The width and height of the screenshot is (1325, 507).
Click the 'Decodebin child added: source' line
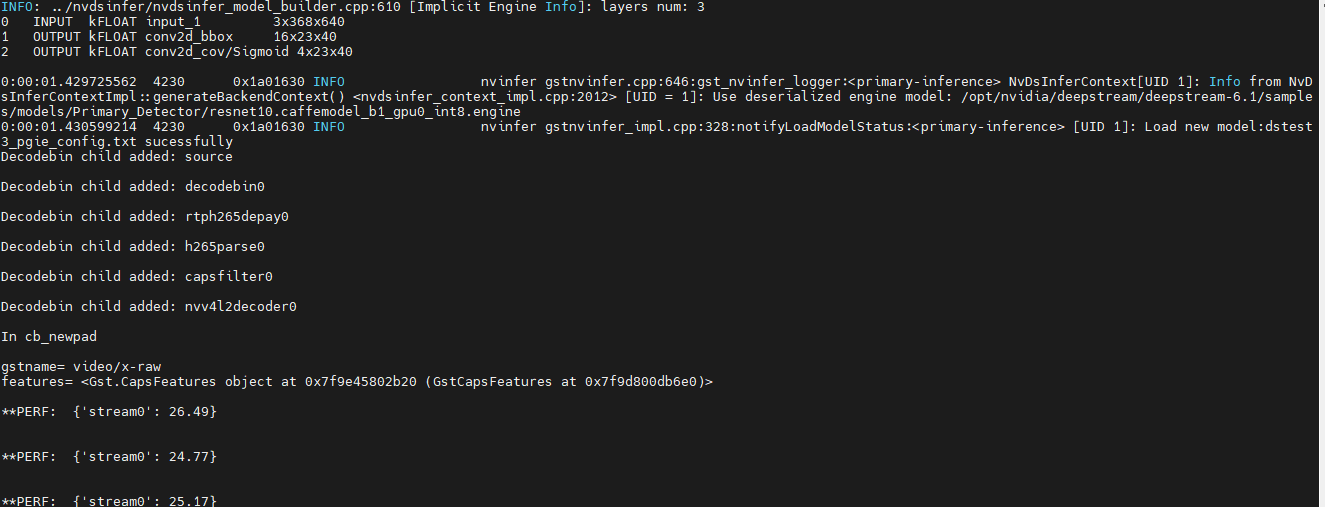click(x=116, y=156)
